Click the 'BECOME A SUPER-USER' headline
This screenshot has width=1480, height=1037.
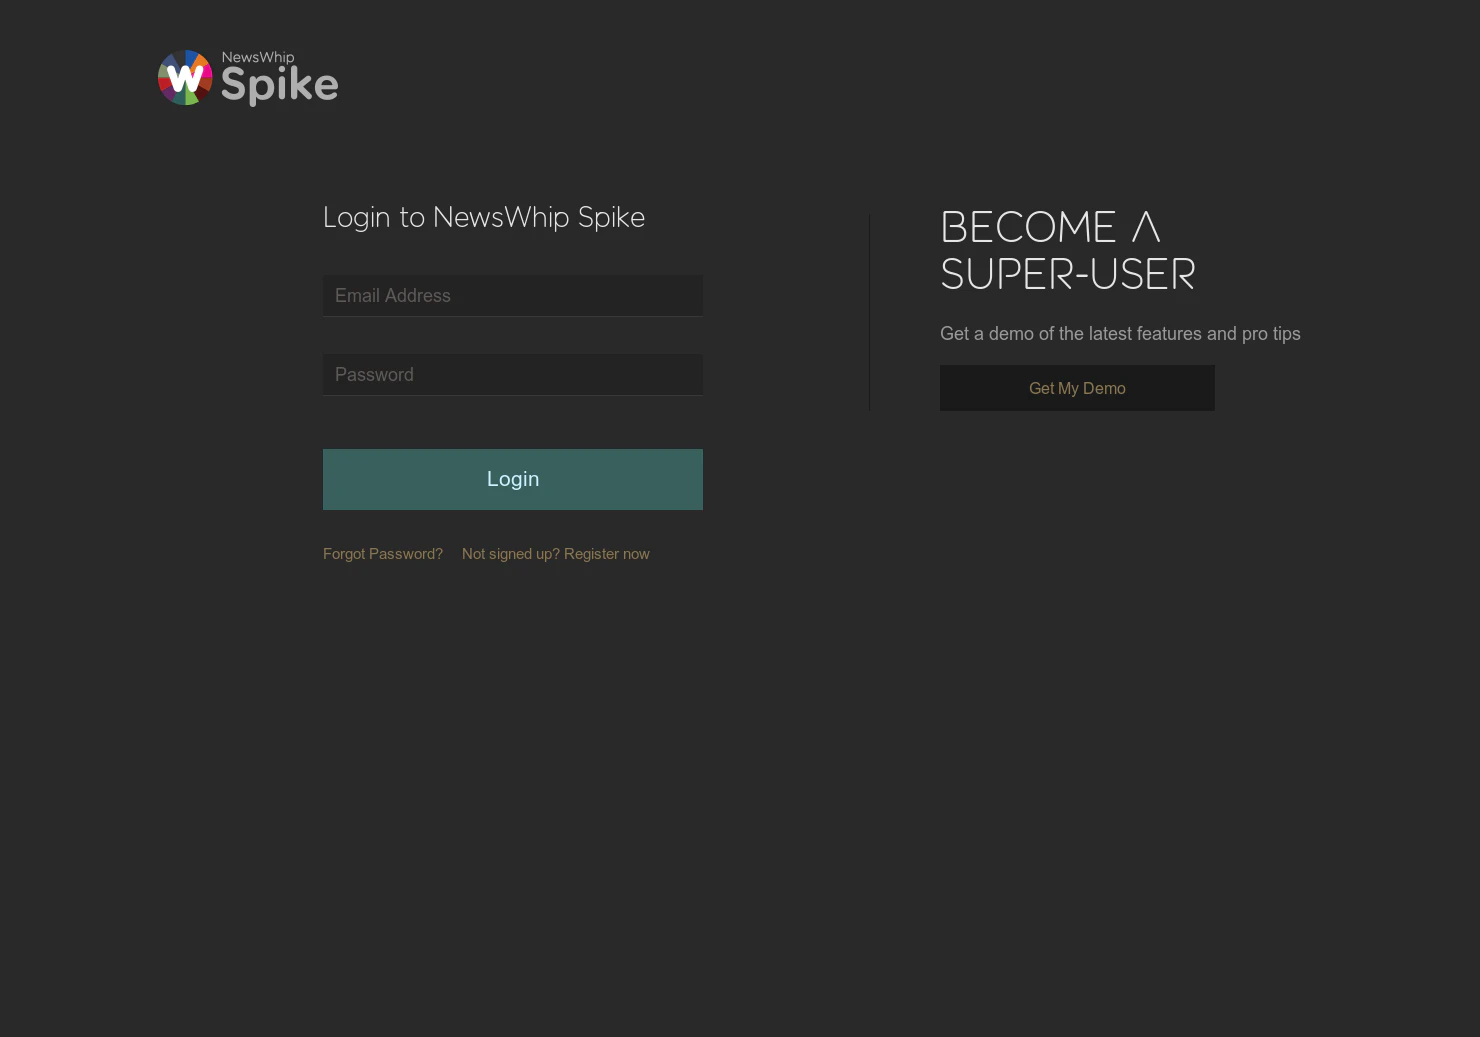(1067, 250)
